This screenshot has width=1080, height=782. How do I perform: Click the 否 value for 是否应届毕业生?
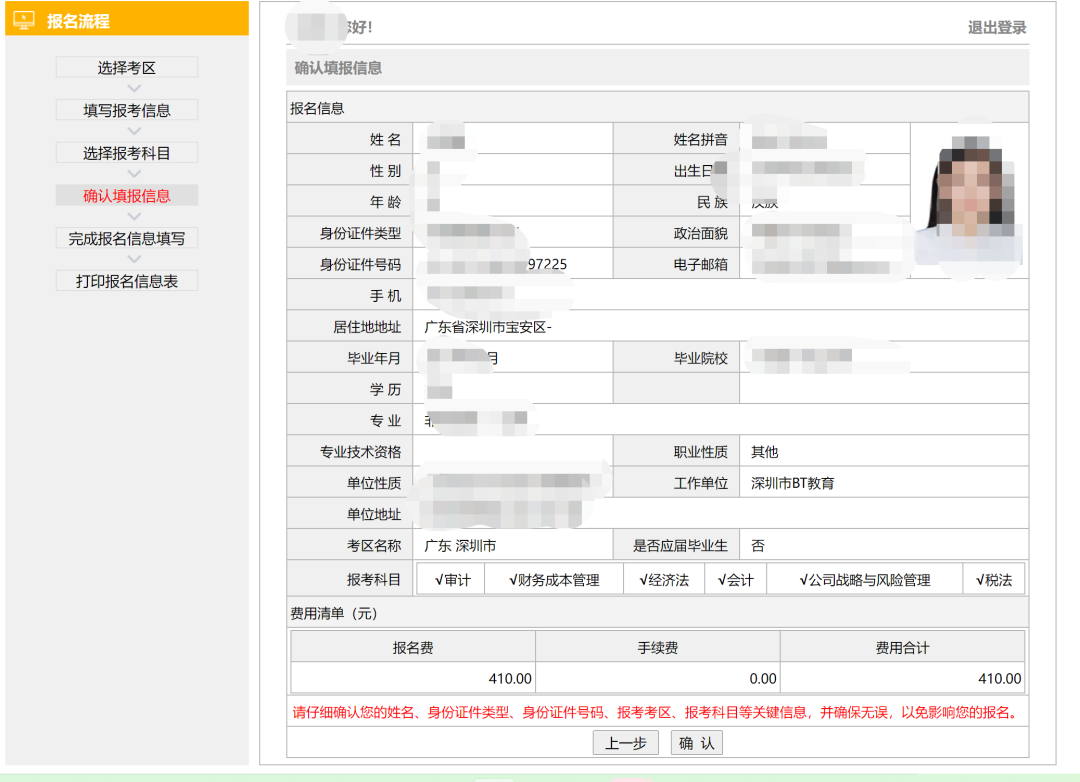[758, 546]
